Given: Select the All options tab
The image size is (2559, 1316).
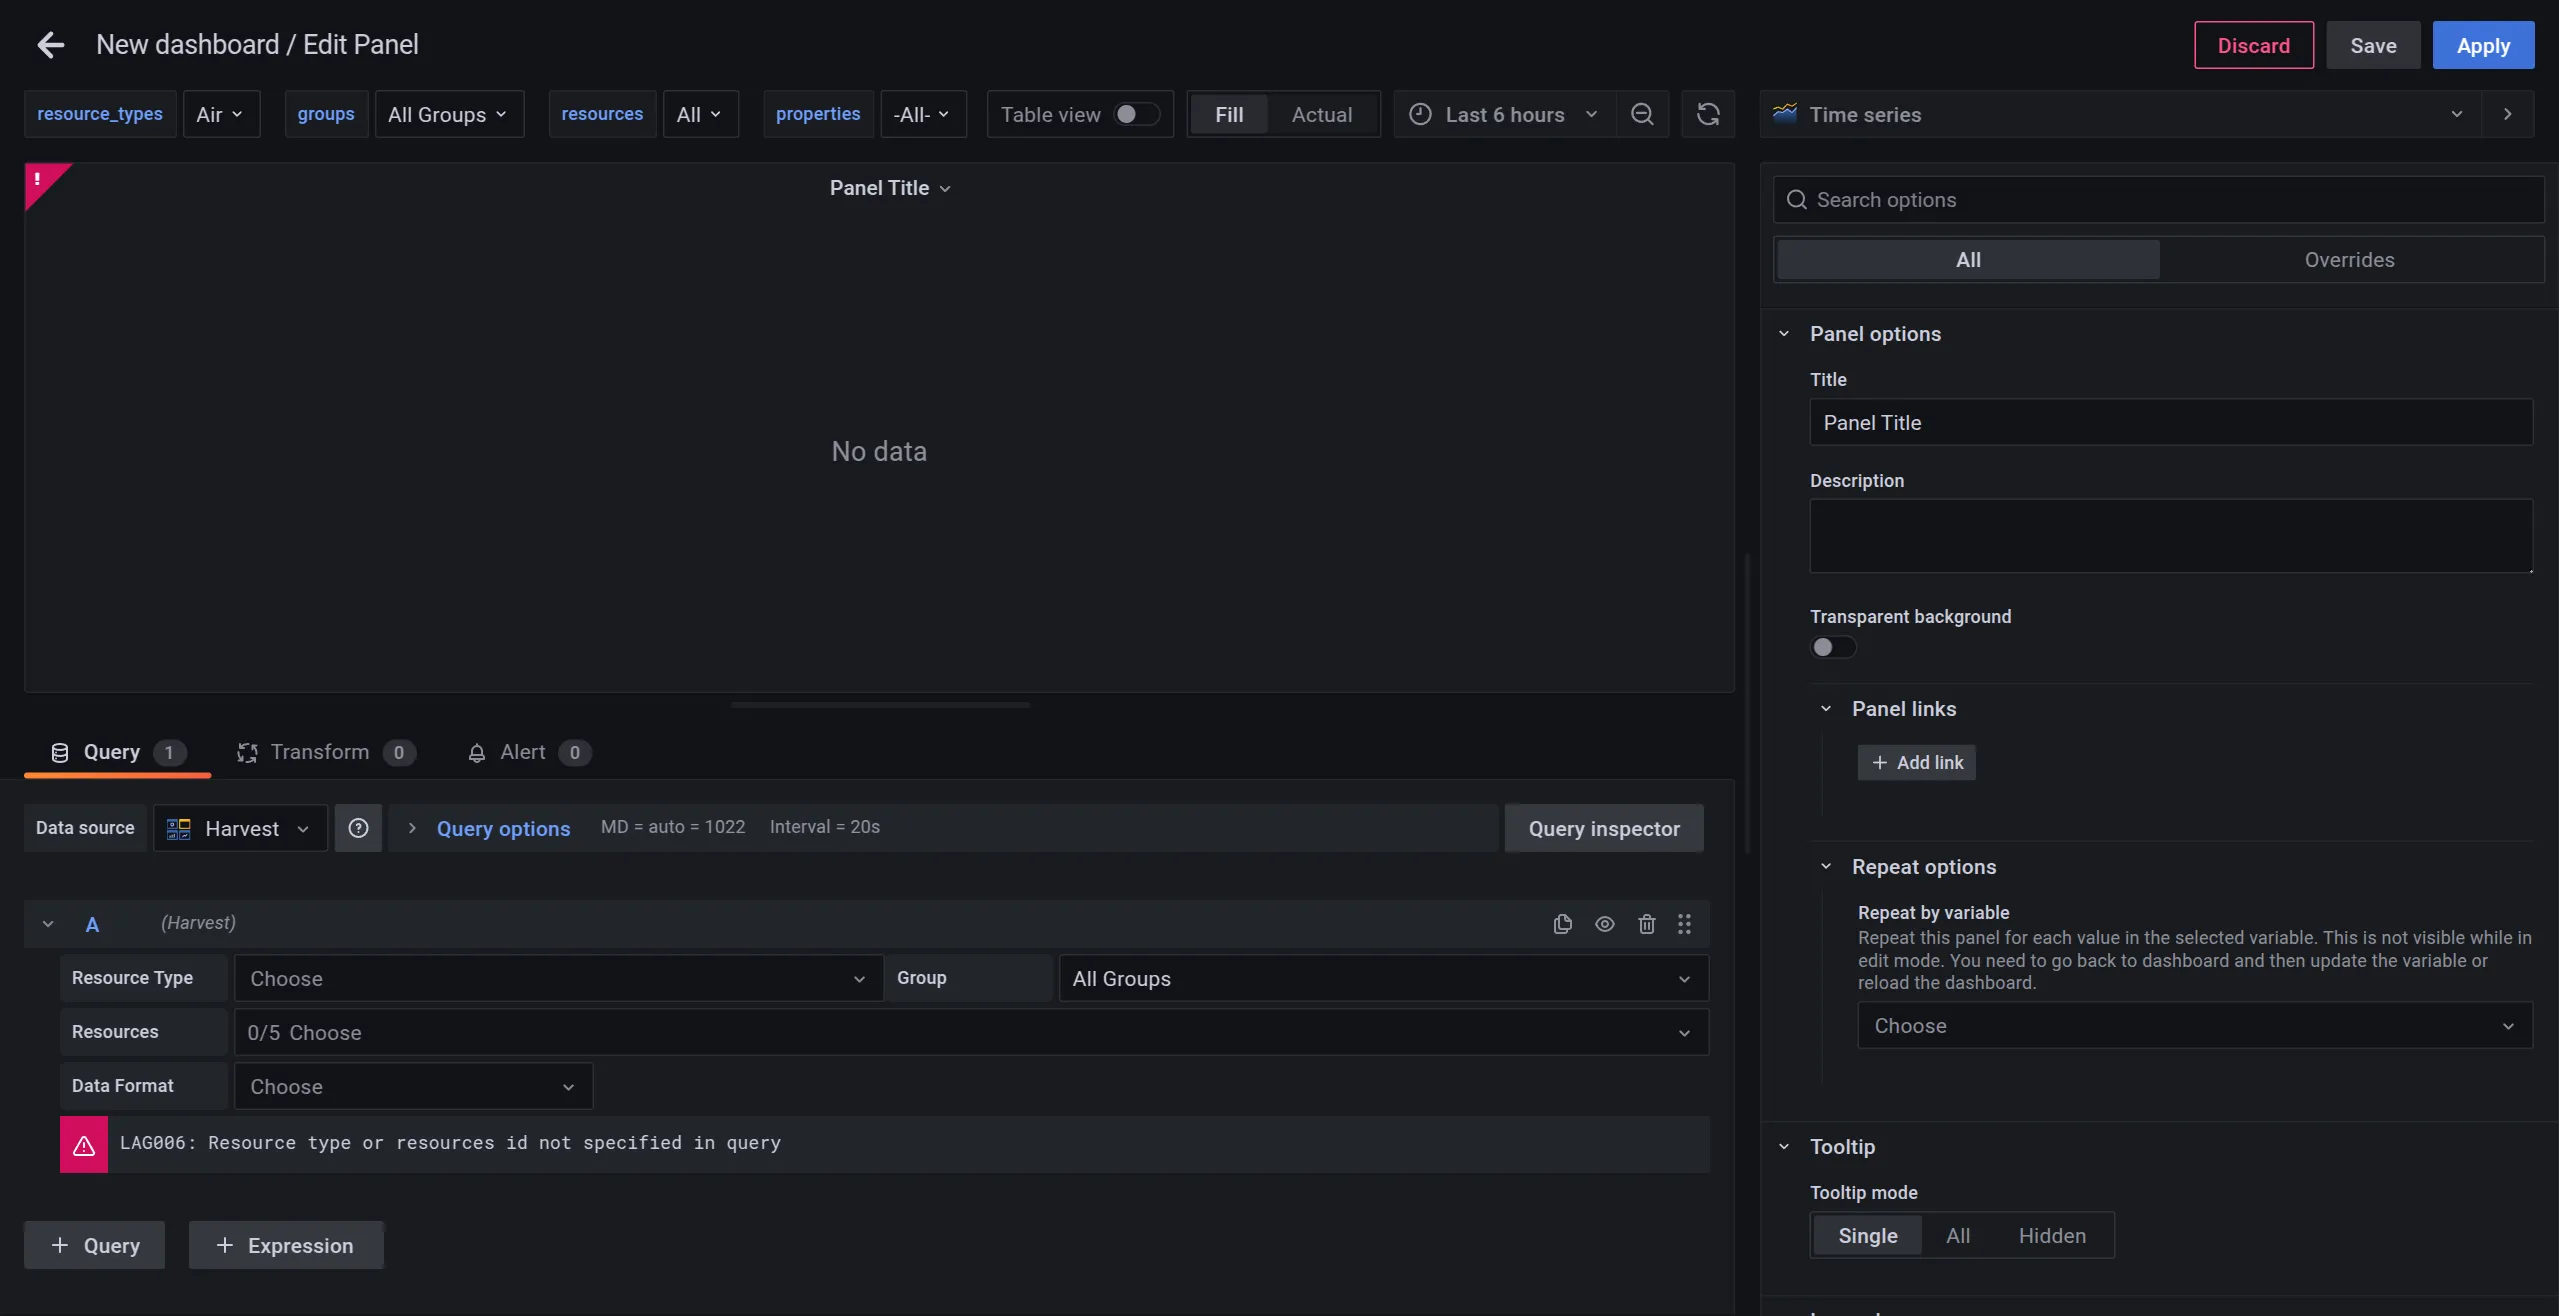Looking at the screenshot, I should tap(1968, 260).
